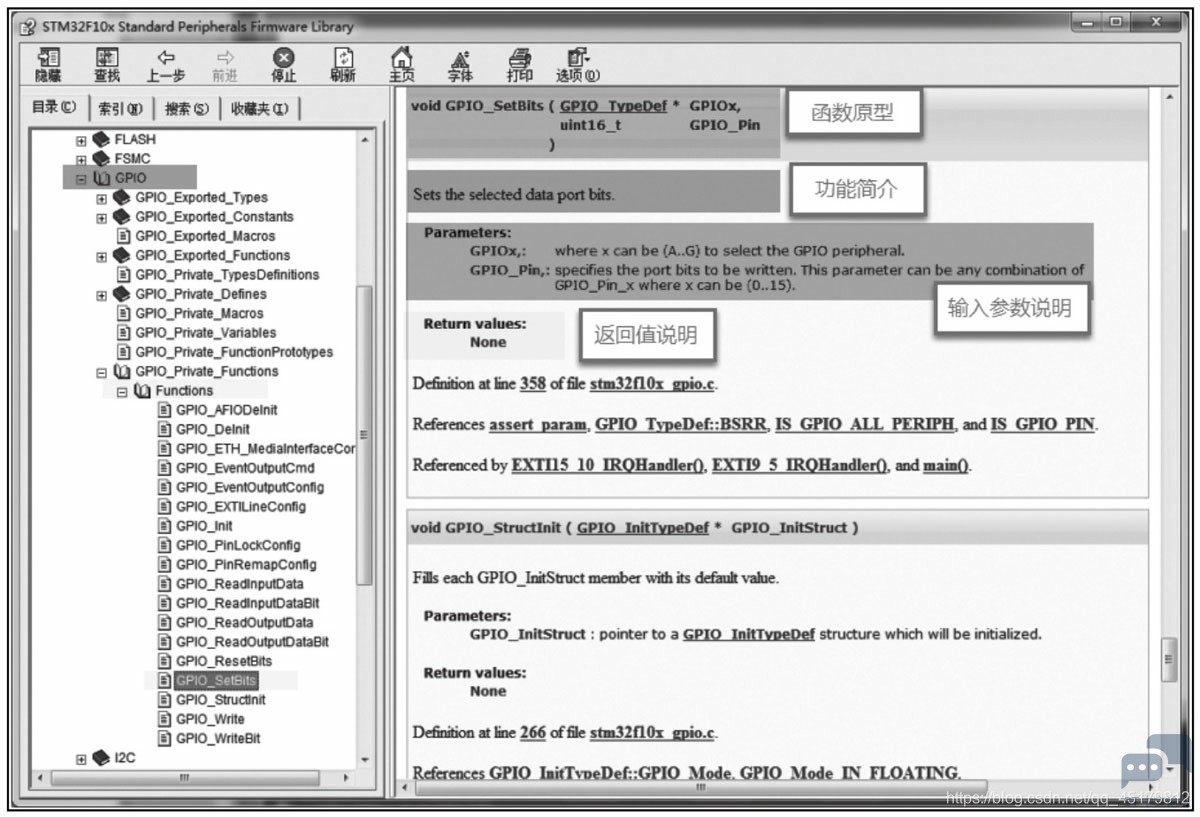Expand the FLASH tree node

81,140
